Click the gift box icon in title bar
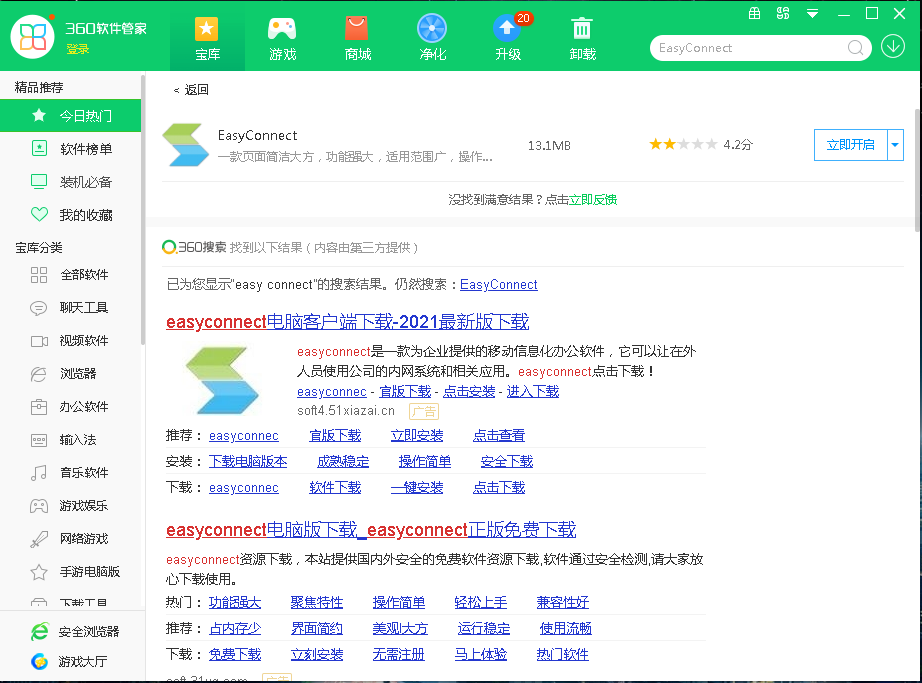Viewport: 922px width, 683px height. 754,14
